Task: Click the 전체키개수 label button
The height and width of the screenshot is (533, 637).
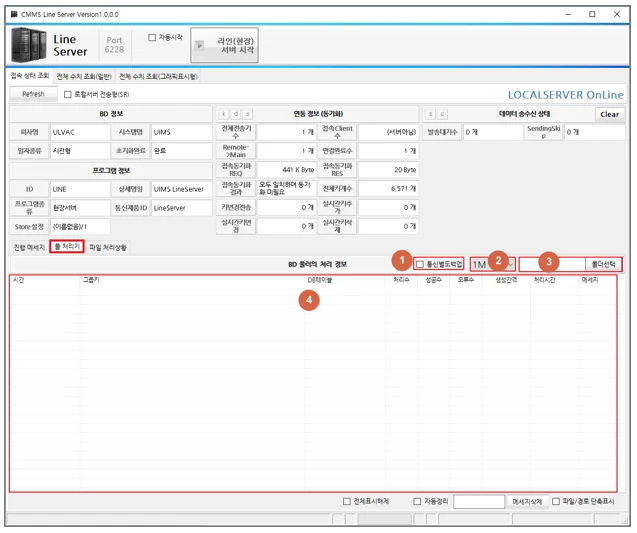Action: point(337,188)
